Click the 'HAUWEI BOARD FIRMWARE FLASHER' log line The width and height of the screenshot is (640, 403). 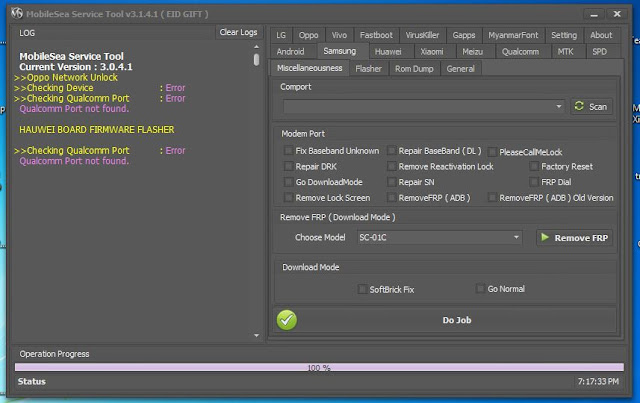tap(97, 129)
